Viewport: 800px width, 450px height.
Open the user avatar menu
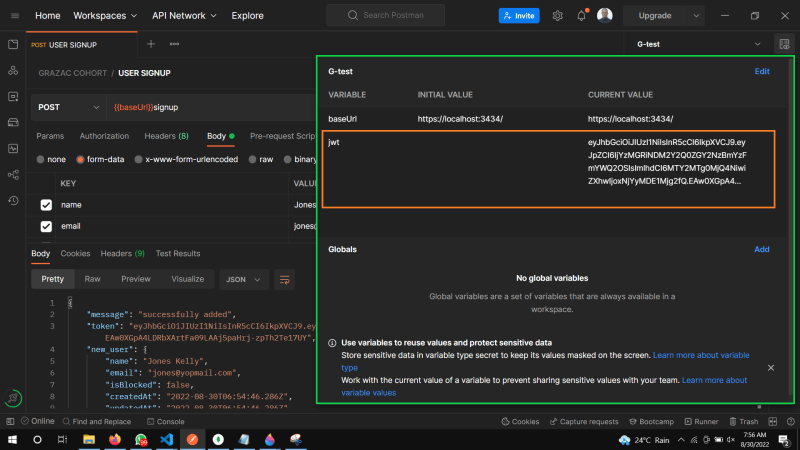point(605,16)
